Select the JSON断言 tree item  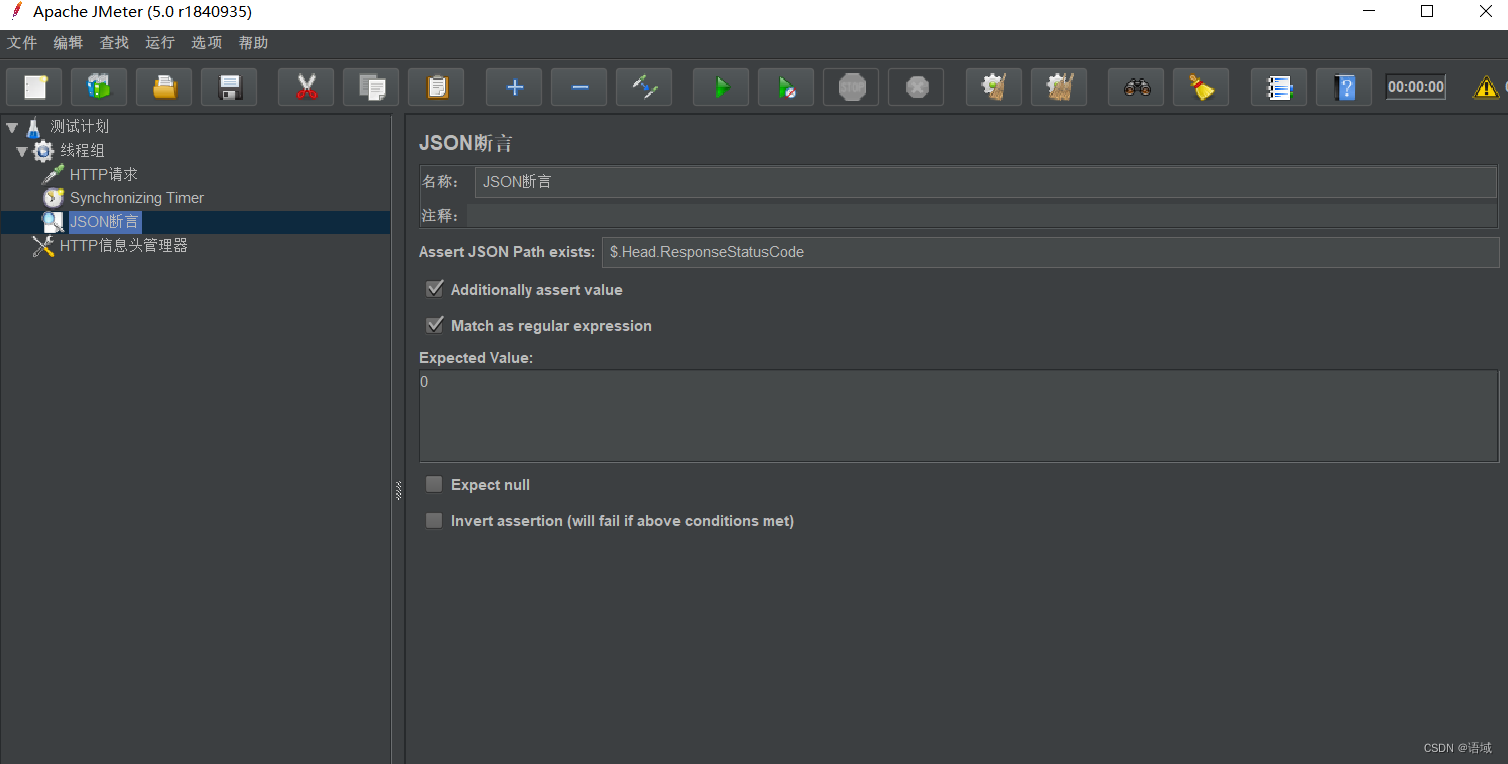point(104,222)
